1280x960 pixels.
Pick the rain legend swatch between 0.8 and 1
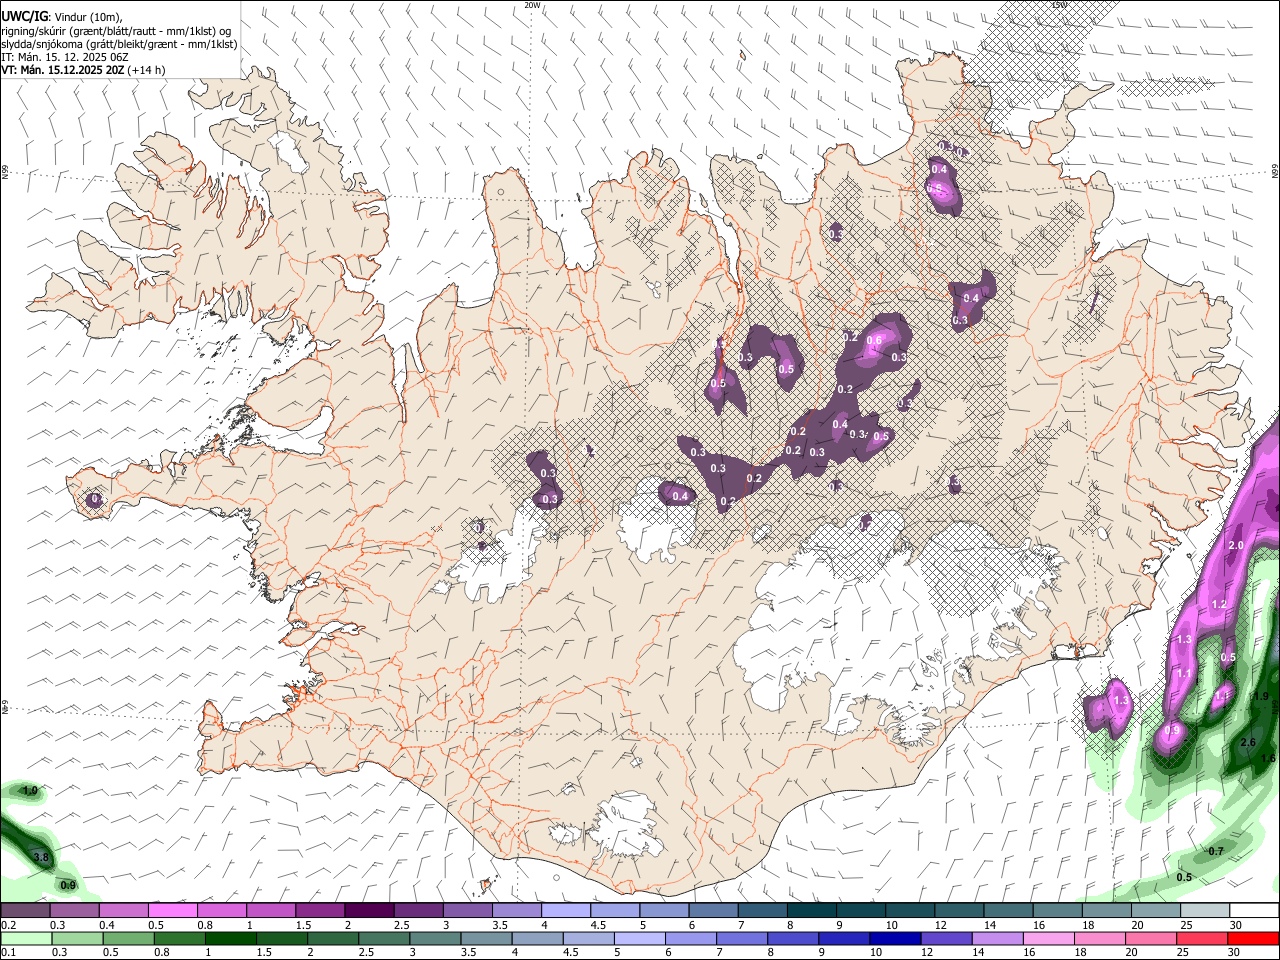click(x=181, y=939)
